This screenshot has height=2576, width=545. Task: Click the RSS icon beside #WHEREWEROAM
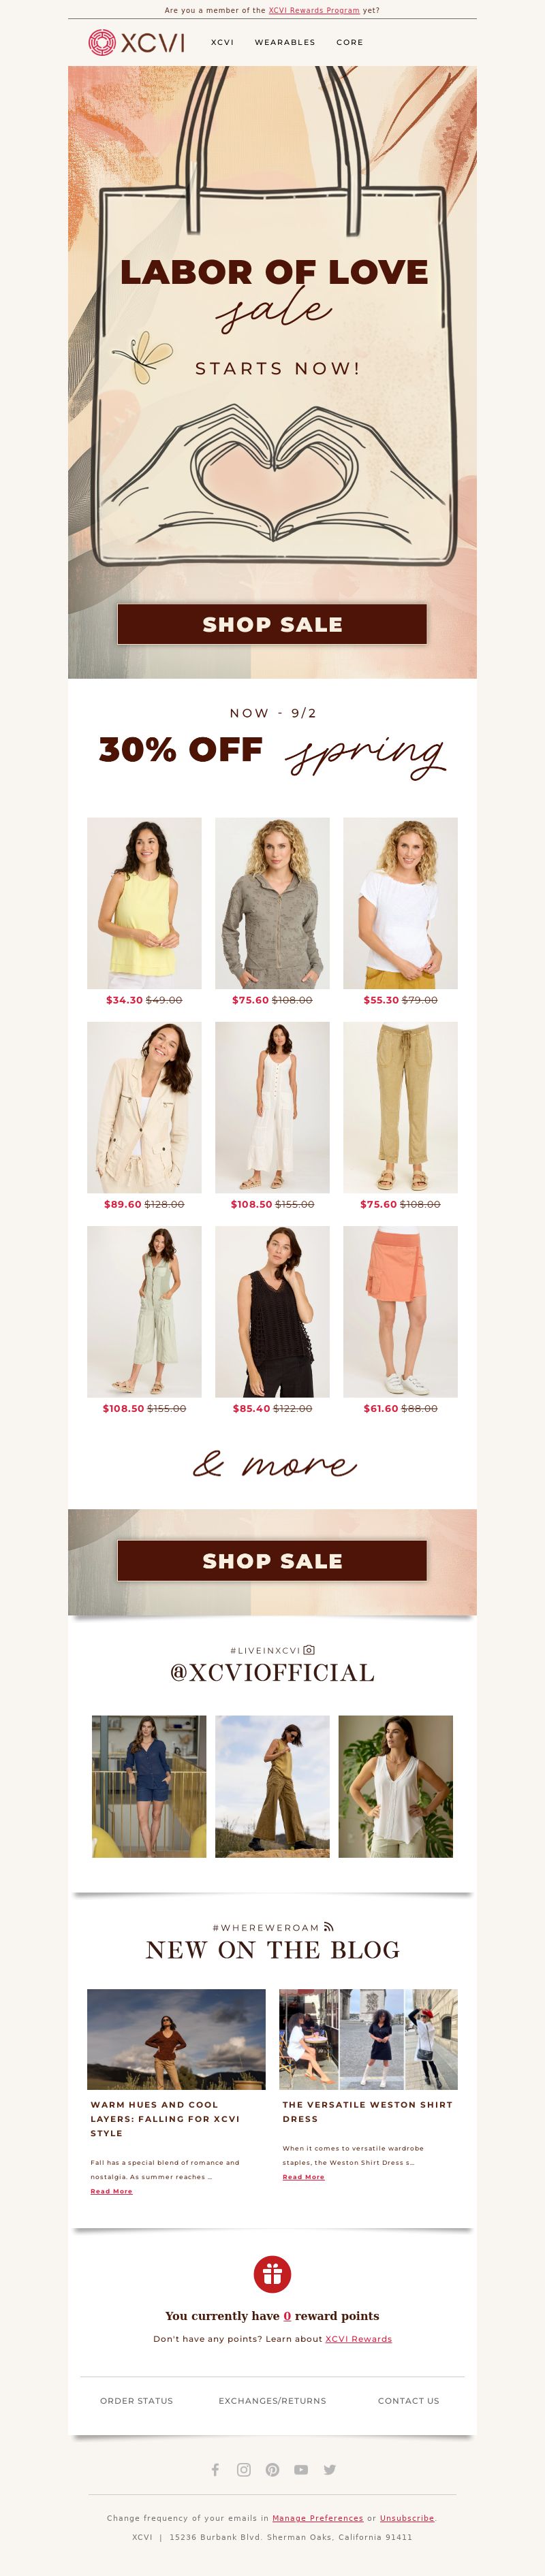coord(328,1926)
